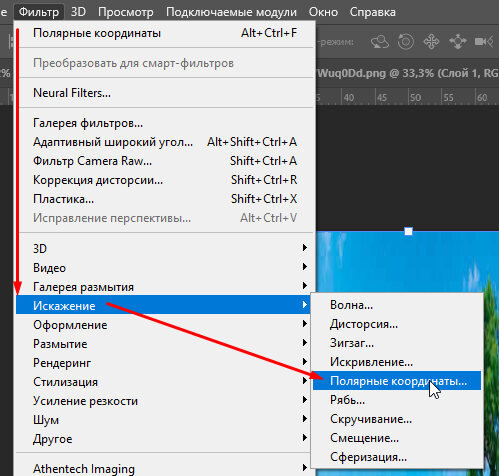
Task: Open the Просмотр menu
Action: [x=126, y=12]
